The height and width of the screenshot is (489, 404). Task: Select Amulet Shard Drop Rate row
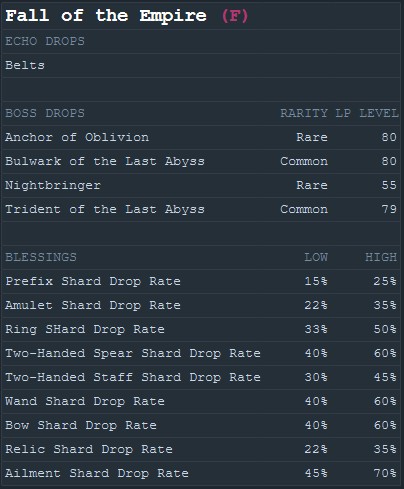(x=201, y=305)
